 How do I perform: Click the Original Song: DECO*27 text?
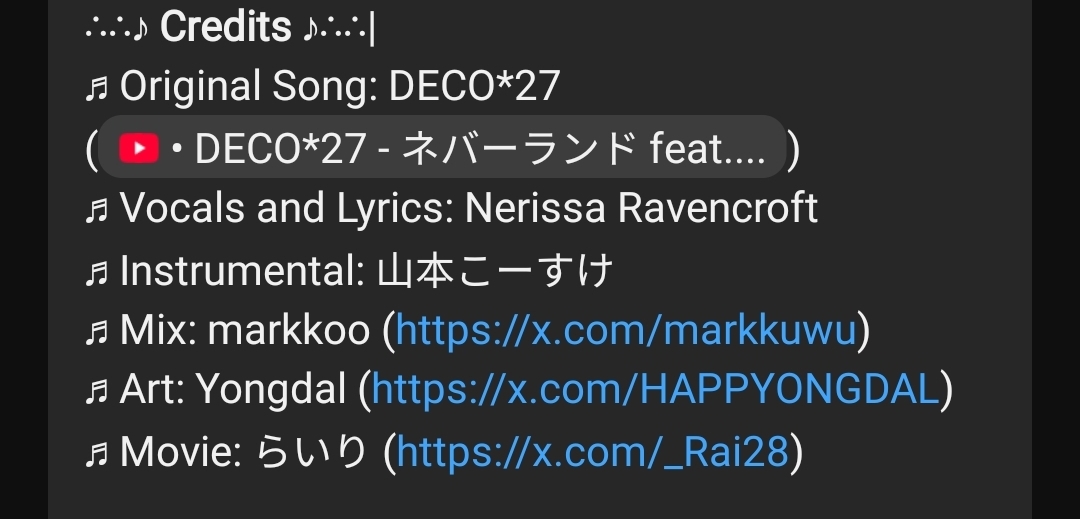(x=340, y=87)
